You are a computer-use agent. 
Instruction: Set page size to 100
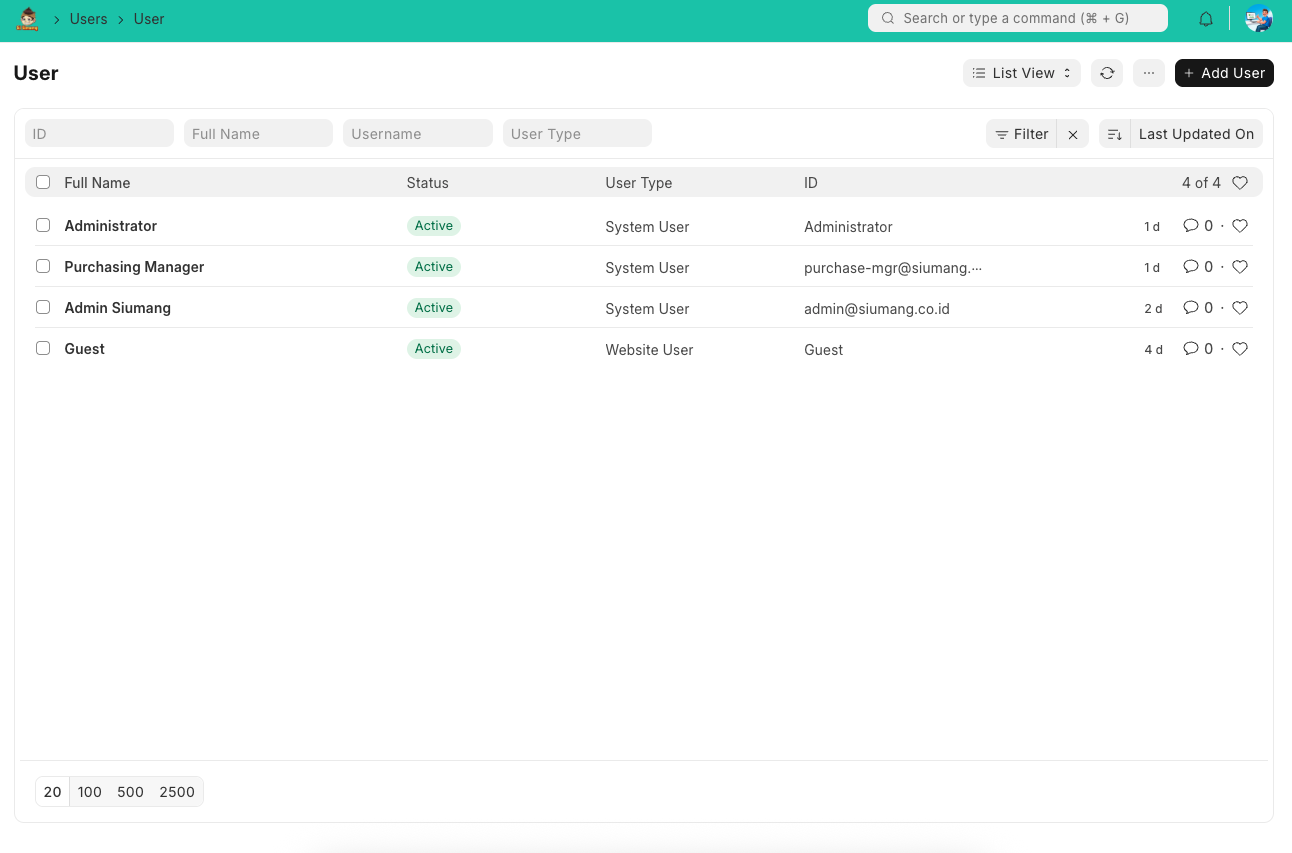coord(90,792)
